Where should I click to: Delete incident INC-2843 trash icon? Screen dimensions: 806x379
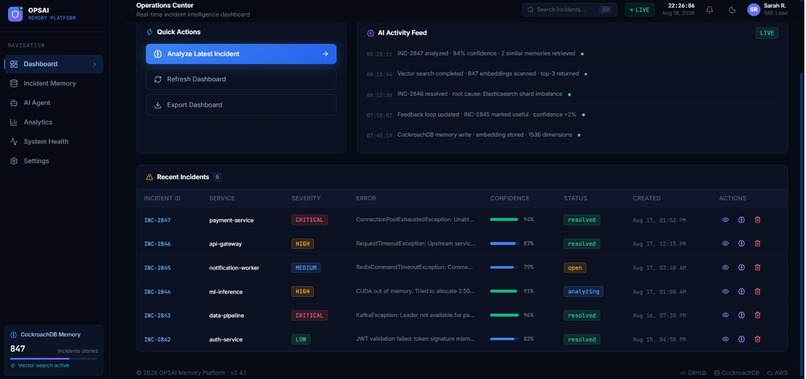[x=757, y=315]
